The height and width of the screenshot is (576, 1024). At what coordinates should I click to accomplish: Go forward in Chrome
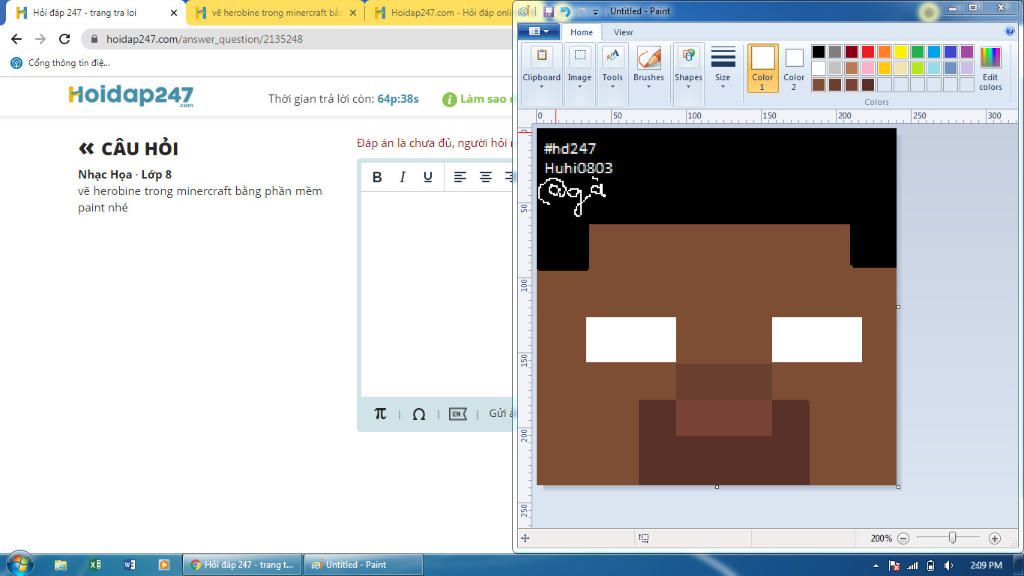point(40,39)
